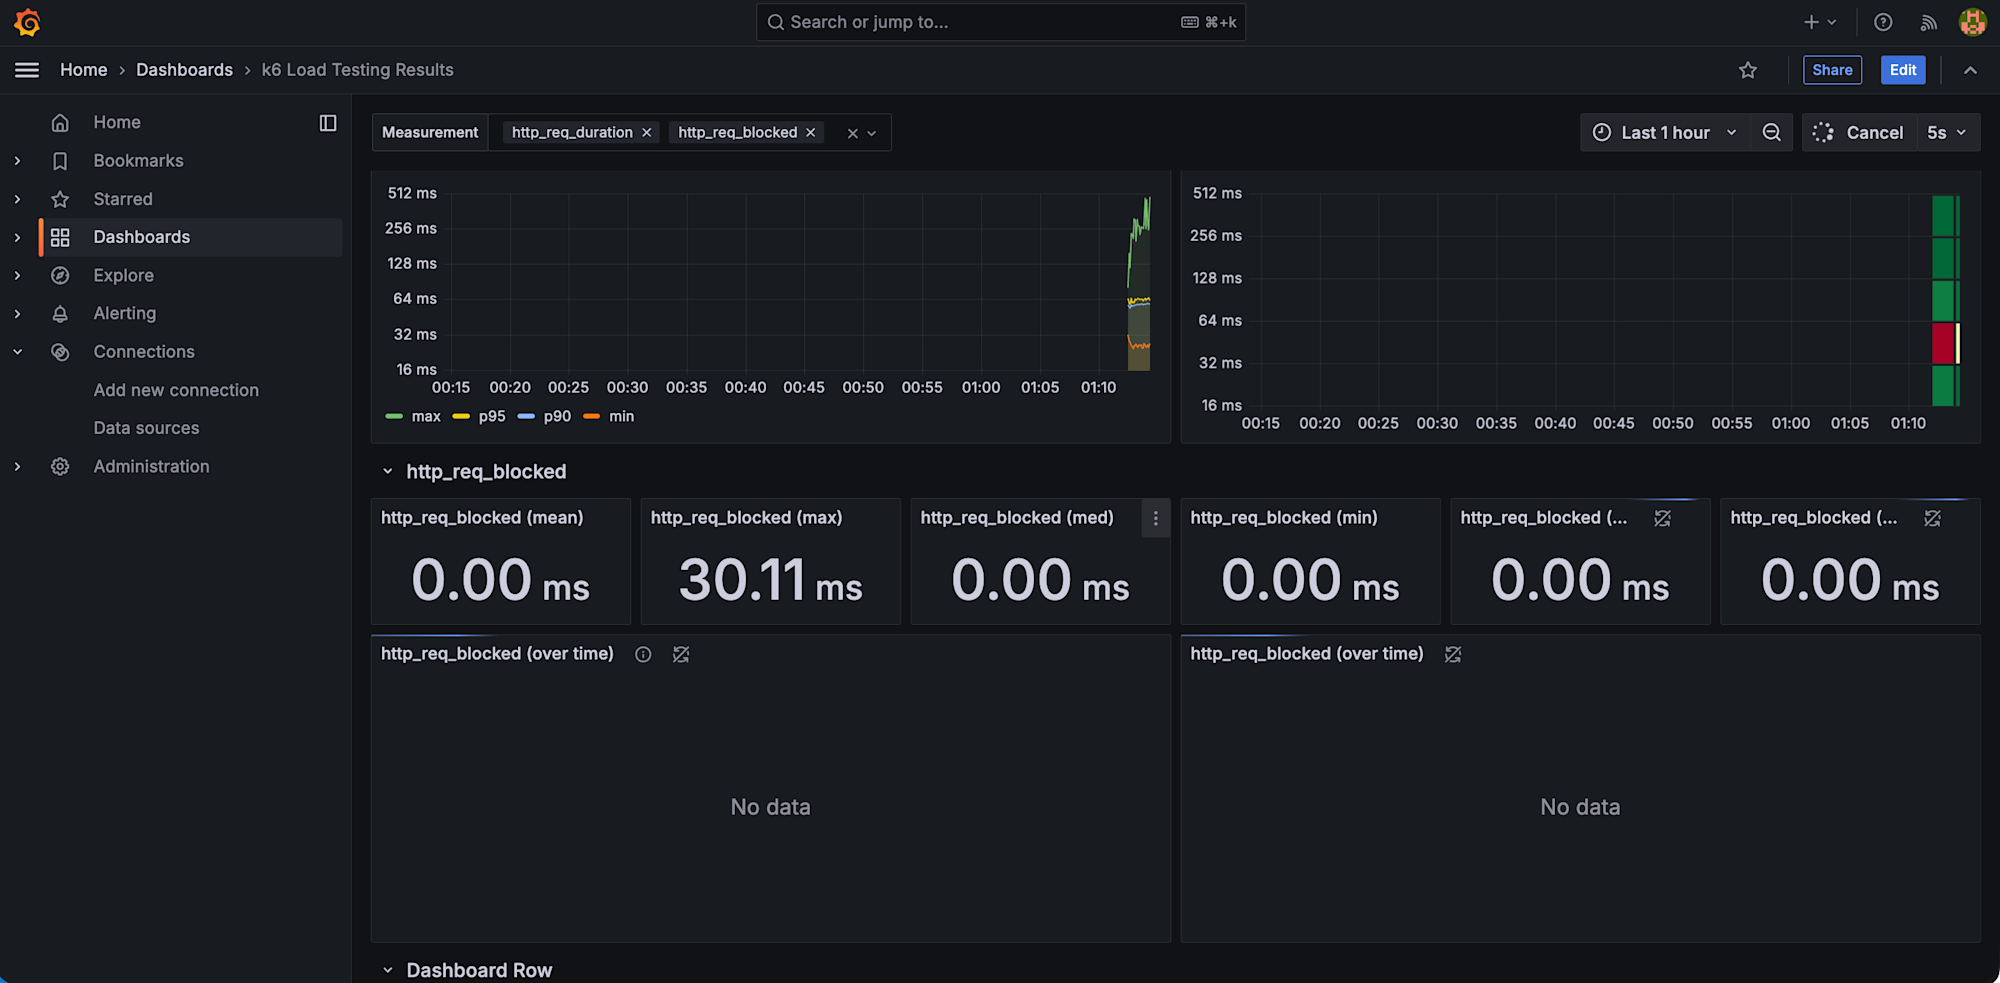Undock the sidebar menu panel
The width and height of the screenshot is (2000, 983).
coord(327,123)
